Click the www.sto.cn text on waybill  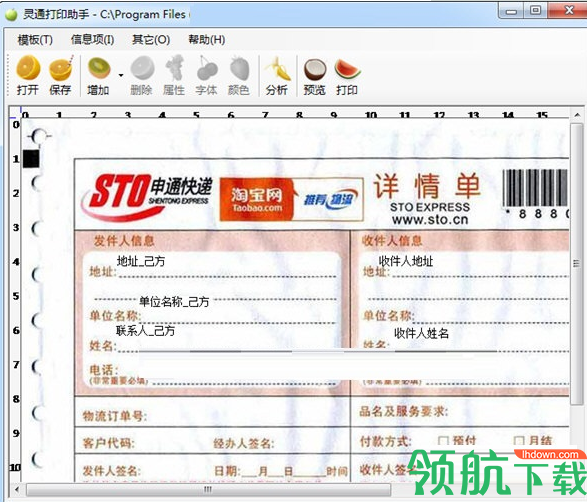pos(430,219)
